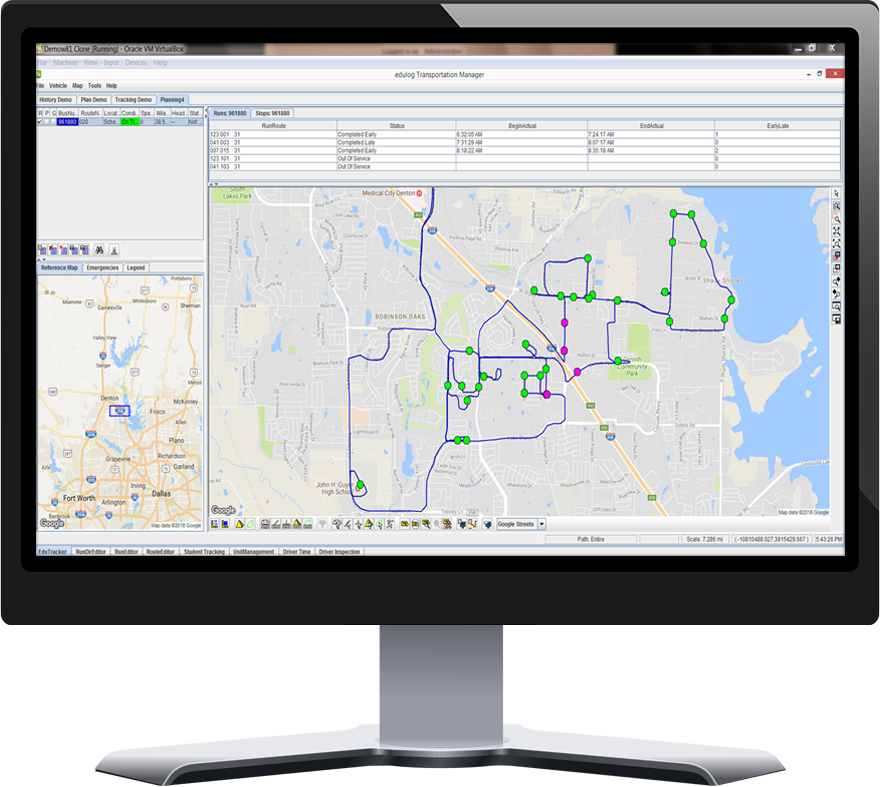The width and height of the screenshot is (880, 787).
Task: Open the Tools menu
Action: pos(94,86)
